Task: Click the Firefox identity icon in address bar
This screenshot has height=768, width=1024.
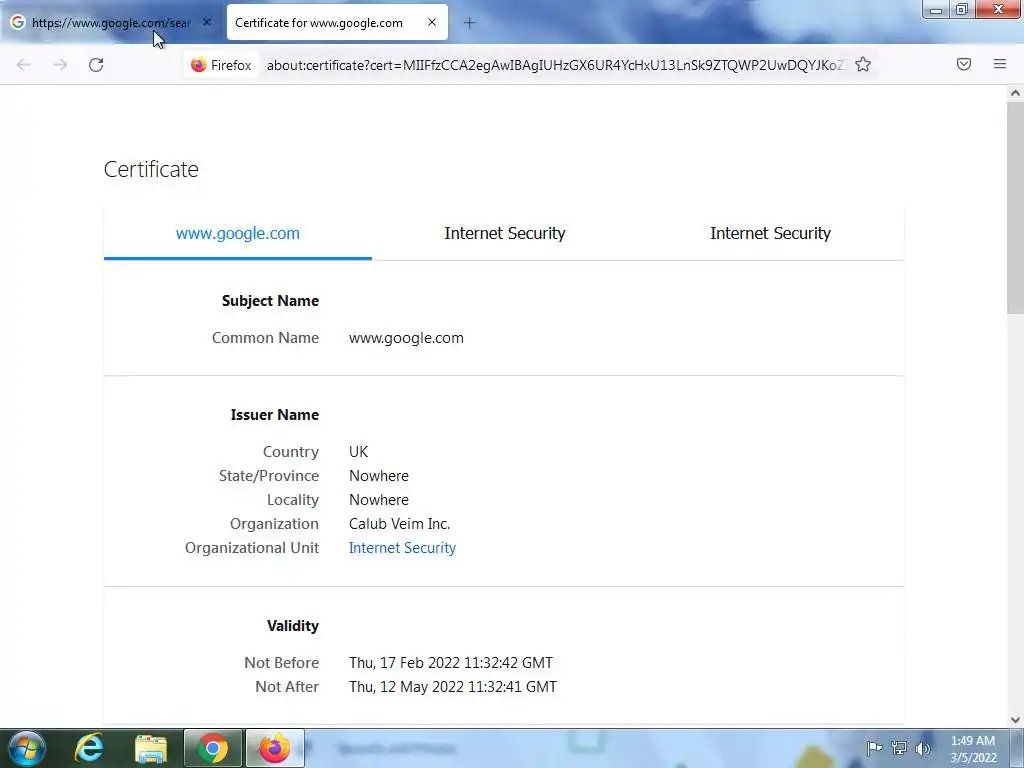Action: (x=221, y=65)
